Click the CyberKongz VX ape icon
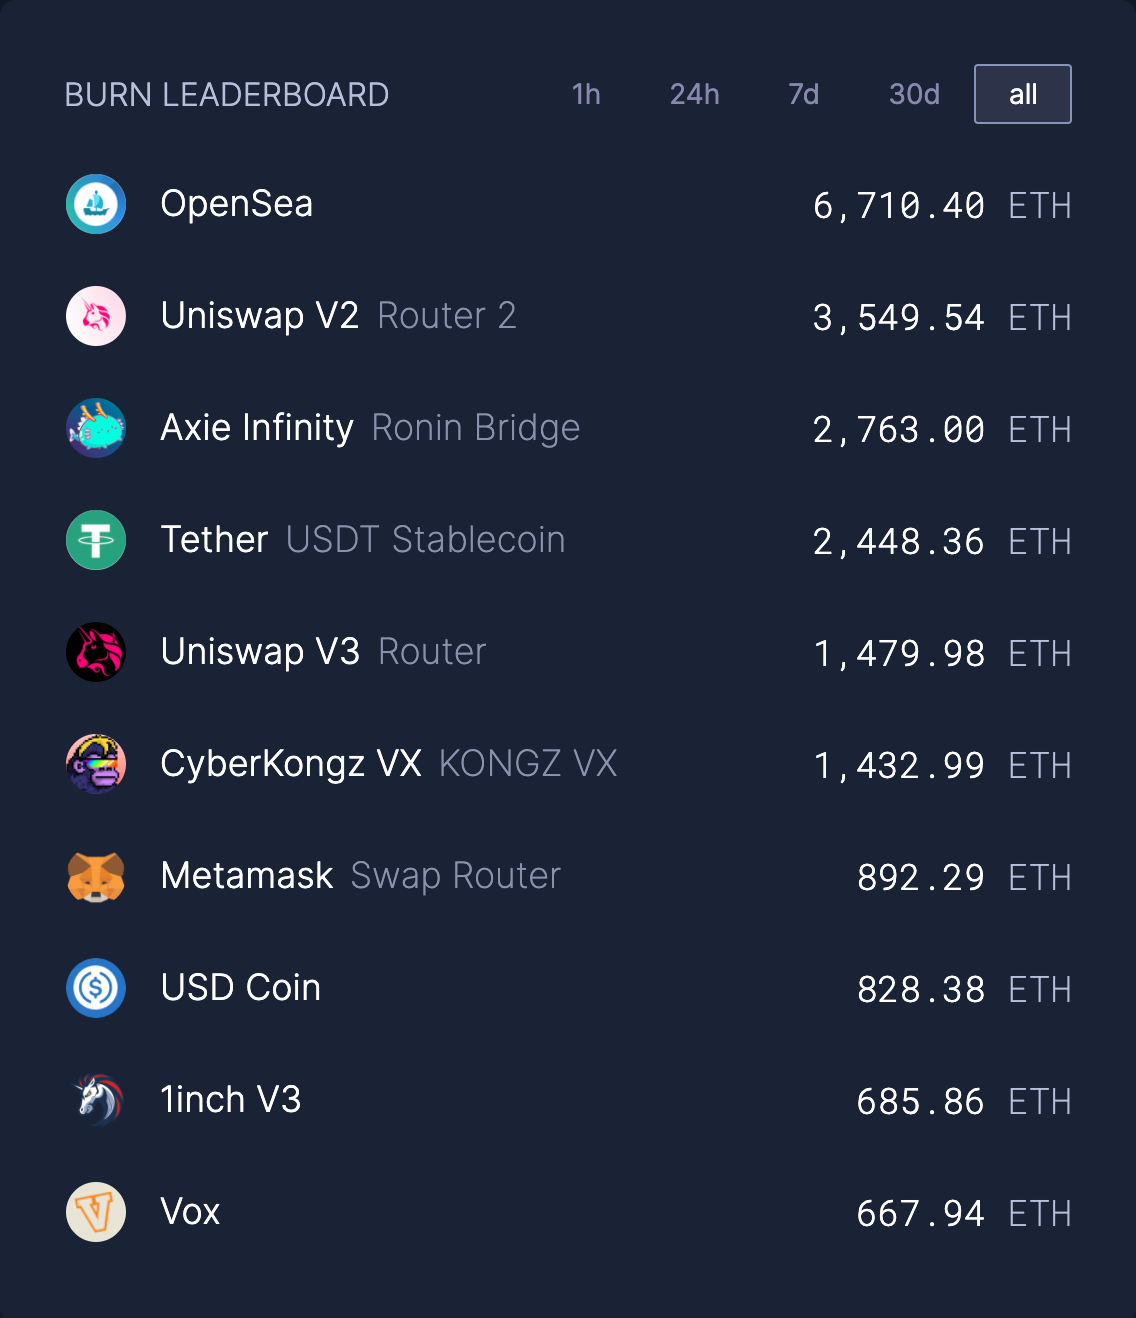Image resolution: width=1136 pixels, height=1318 pixels. tap(96, 764)
